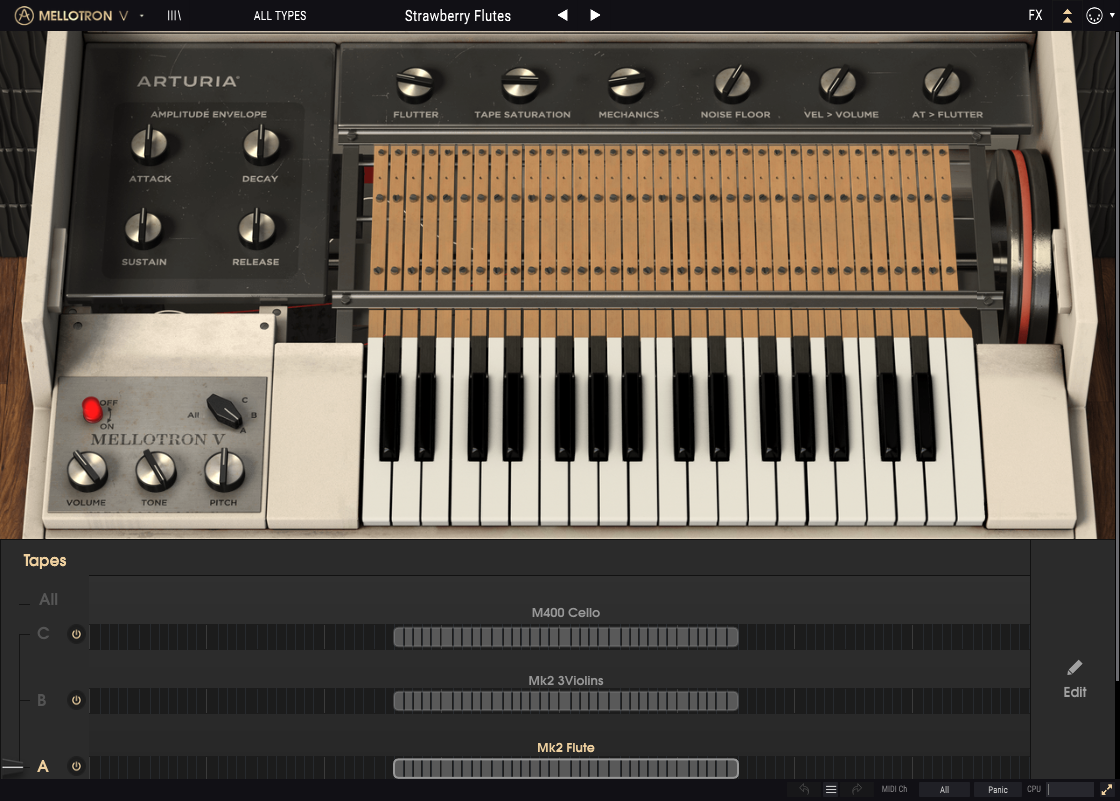Undo the last action

click(x=805, y=788)
